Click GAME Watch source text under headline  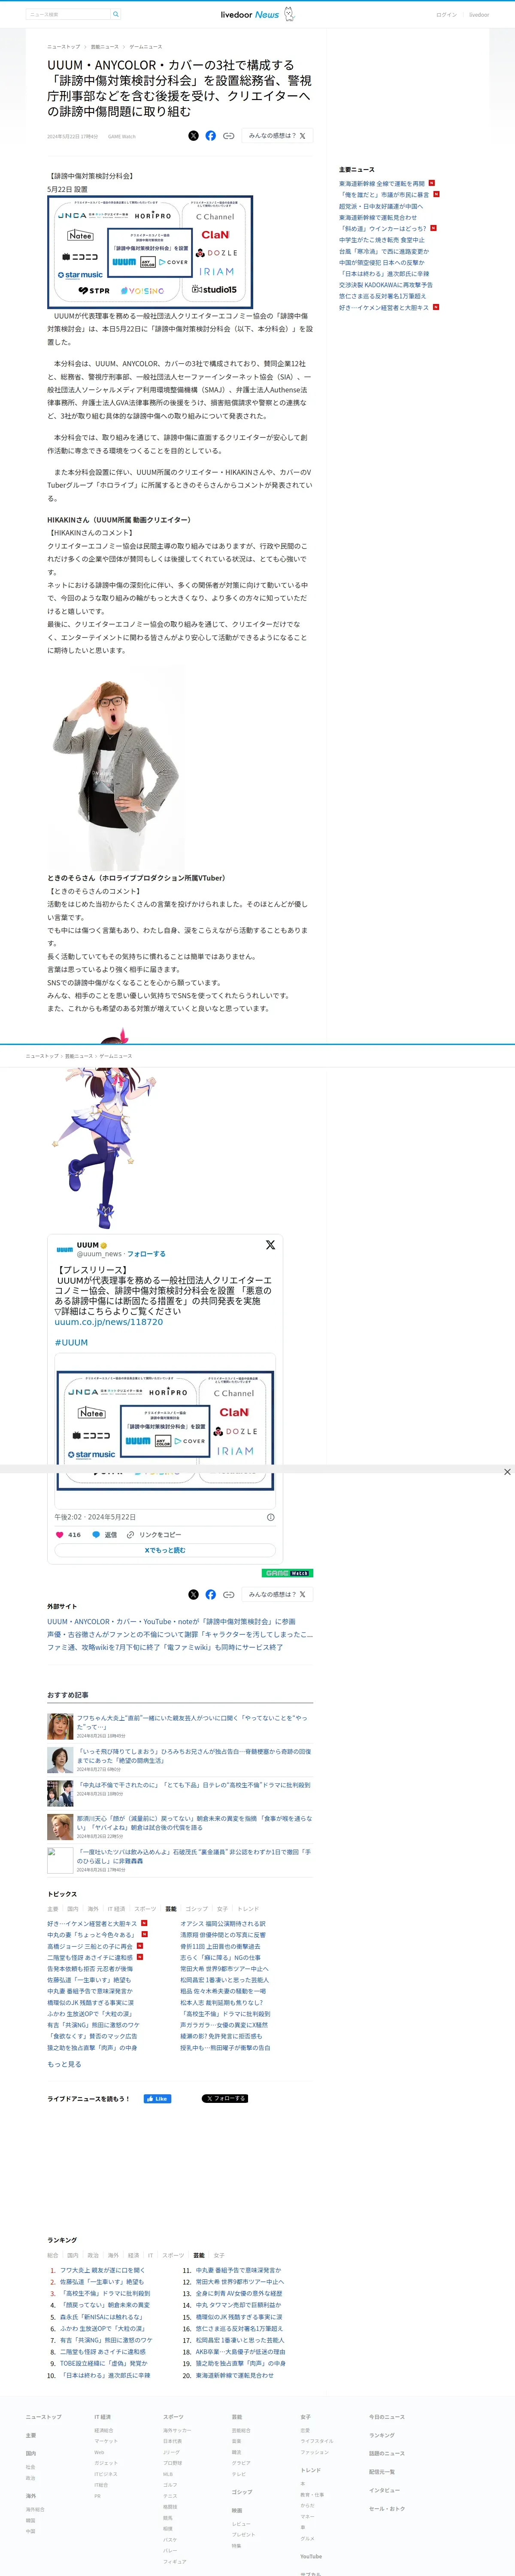tap(122, 136)
